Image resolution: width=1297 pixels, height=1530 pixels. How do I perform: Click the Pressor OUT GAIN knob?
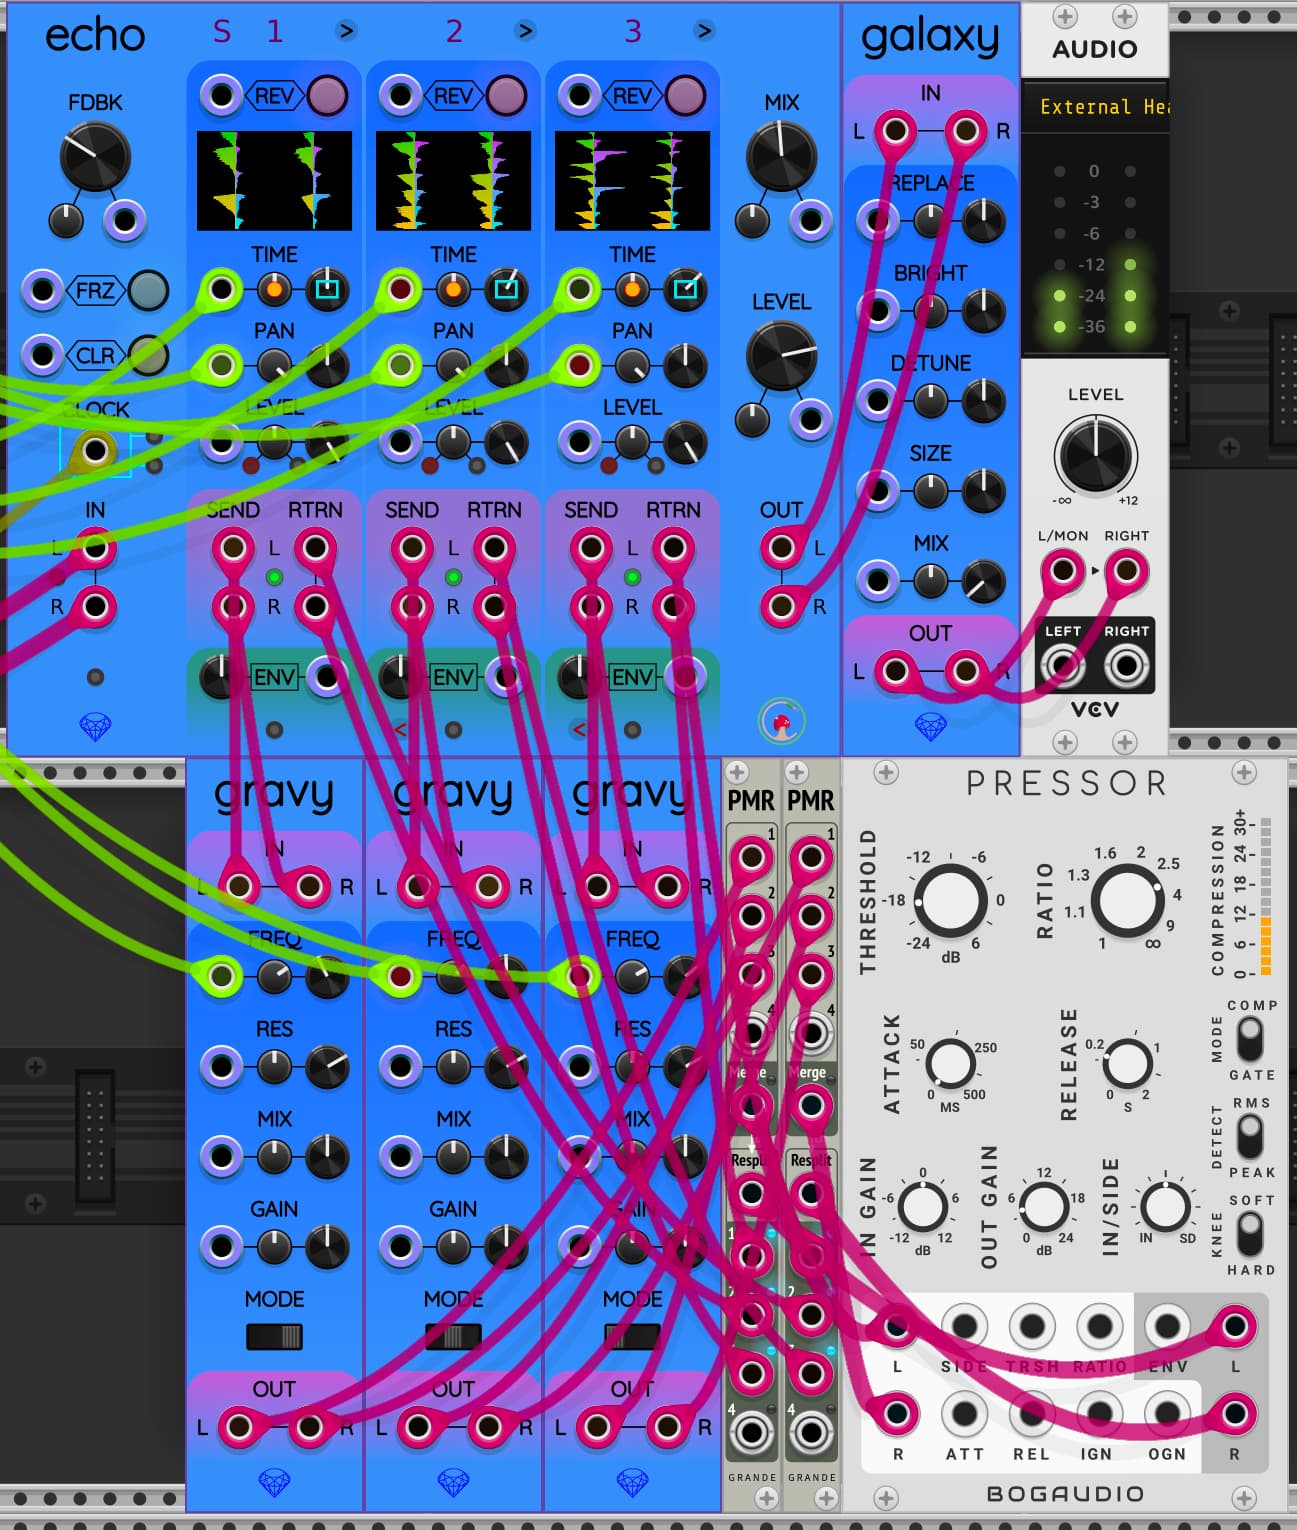[1044, 1207]
